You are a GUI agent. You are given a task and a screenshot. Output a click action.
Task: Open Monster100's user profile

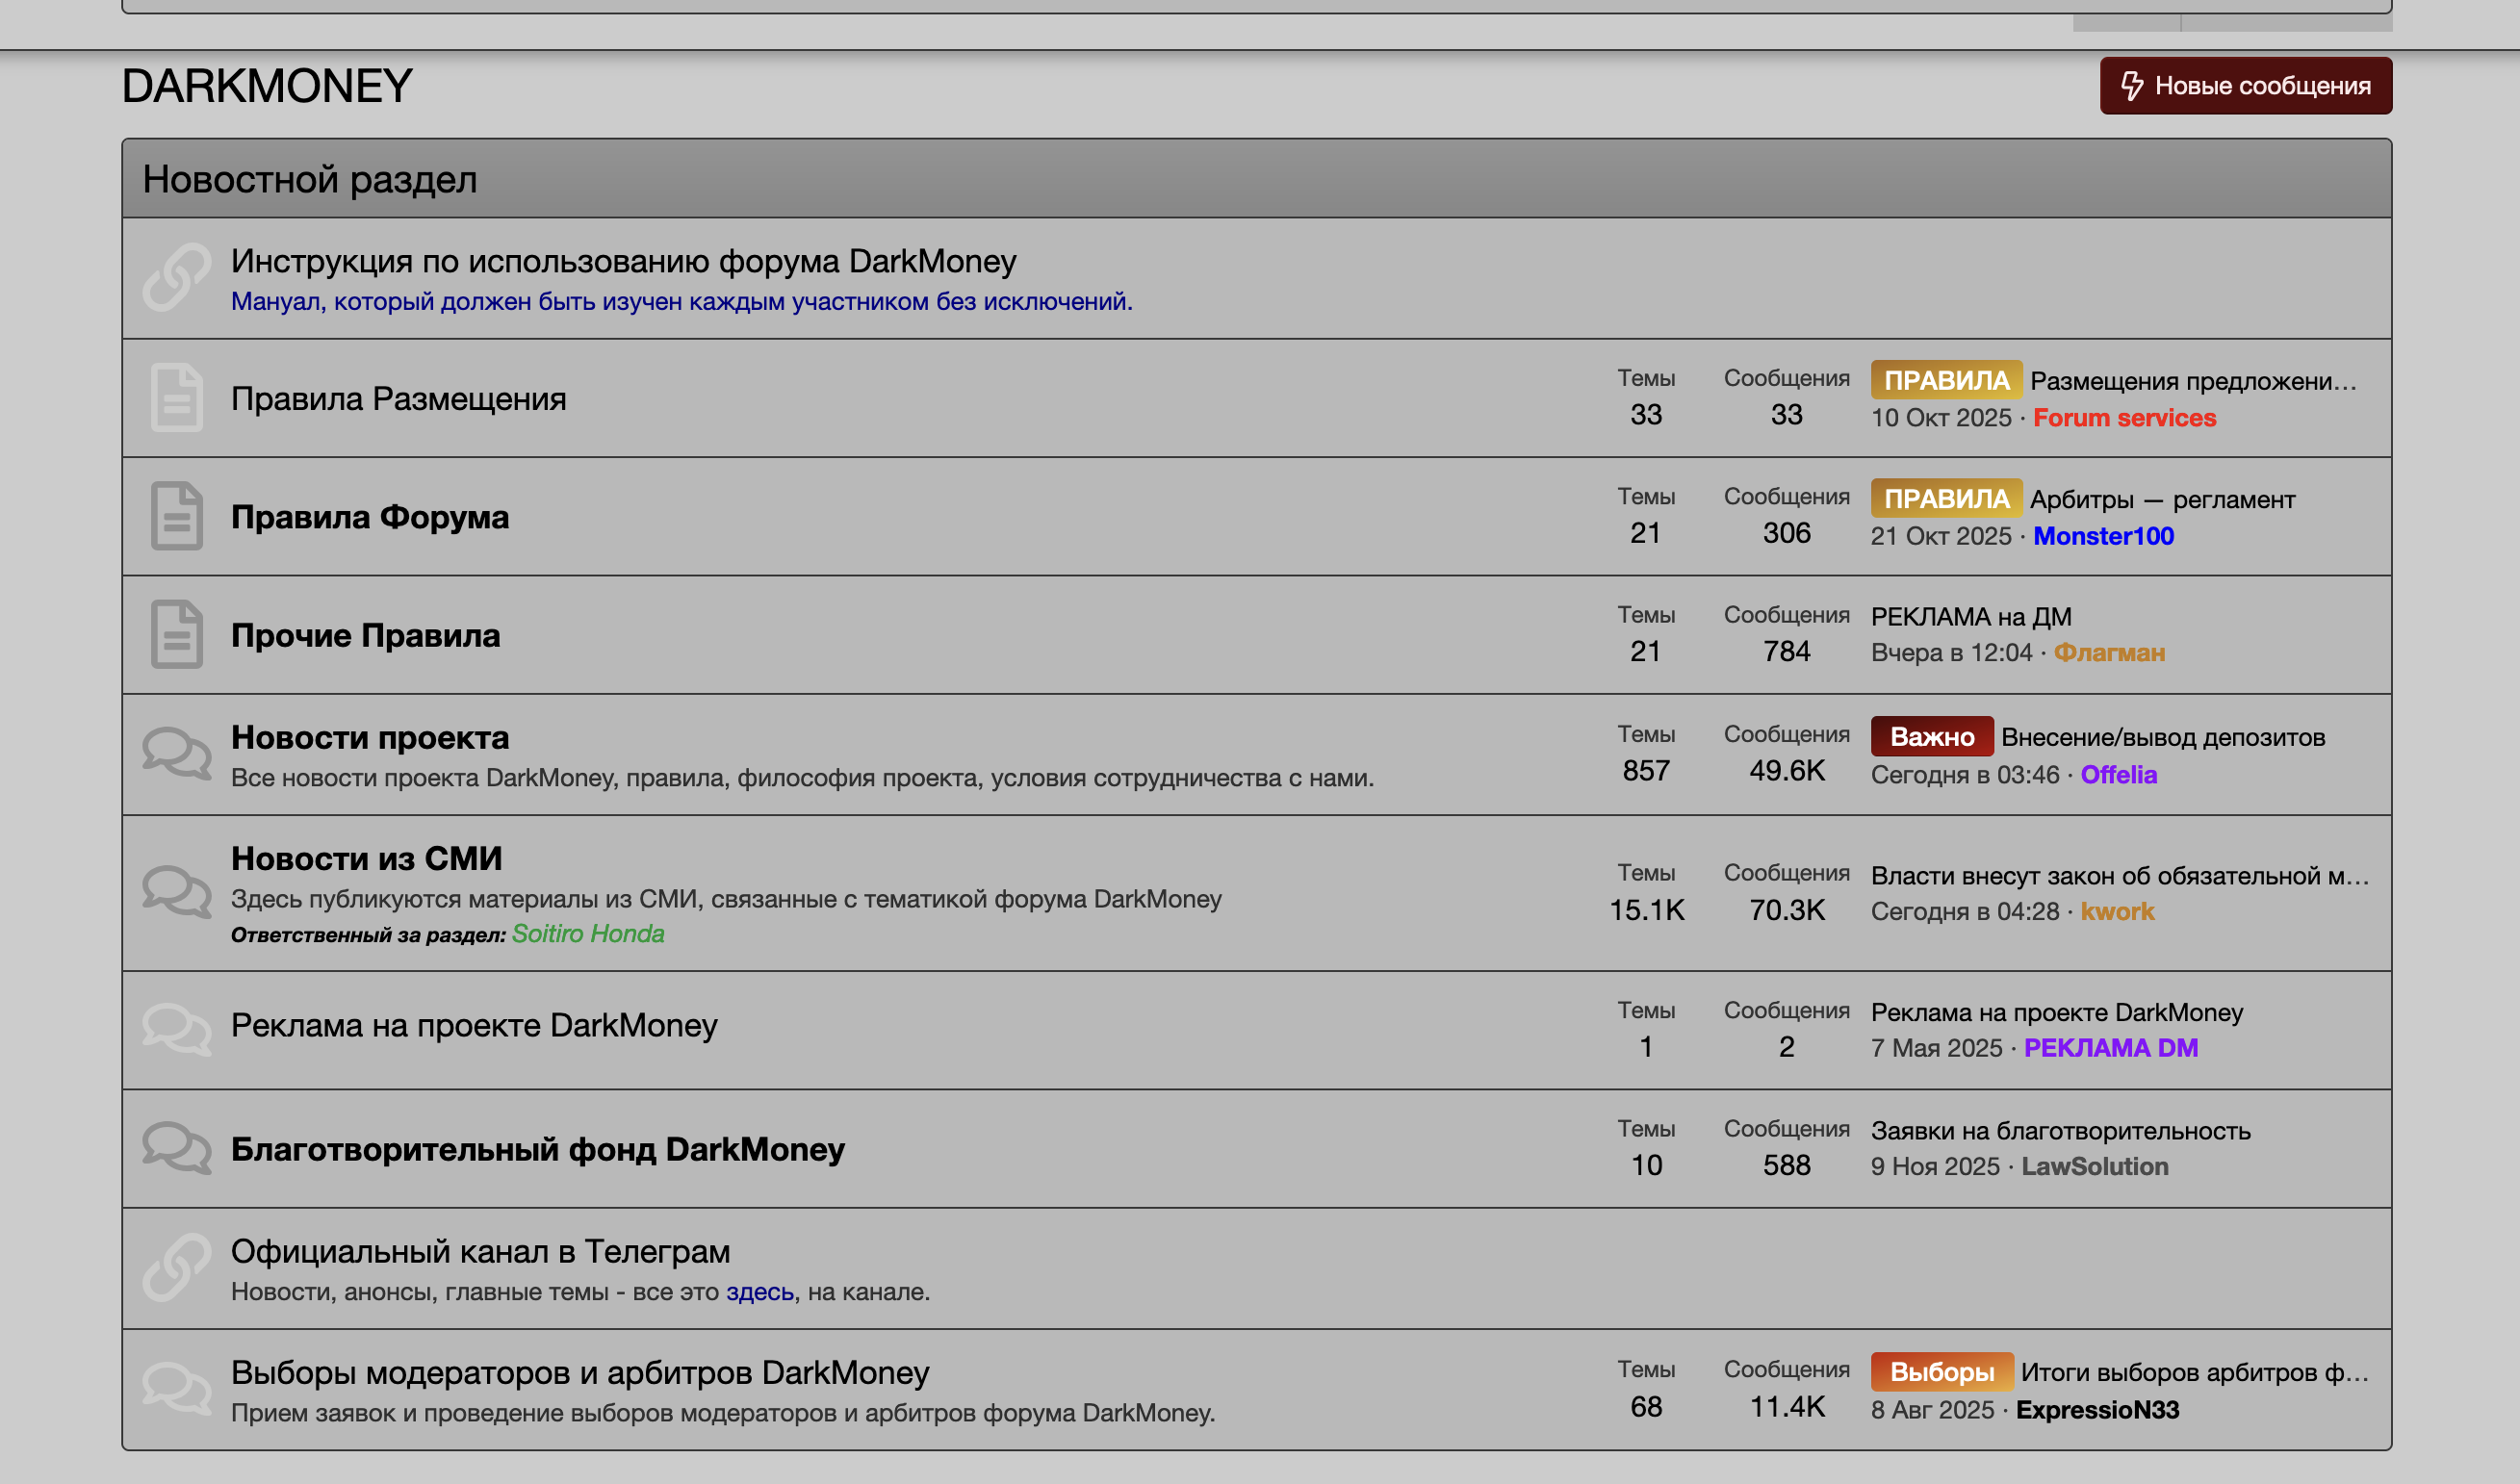click(x=2103, y=536)
